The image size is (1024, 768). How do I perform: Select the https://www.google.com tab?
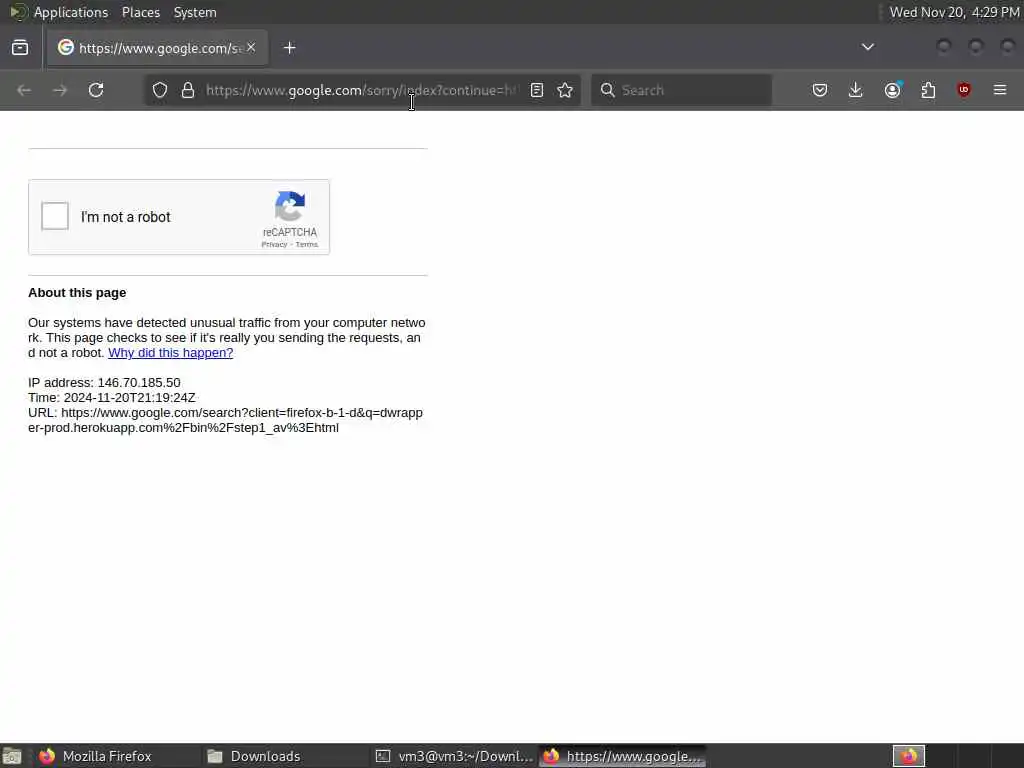click(x=158, y=48)
